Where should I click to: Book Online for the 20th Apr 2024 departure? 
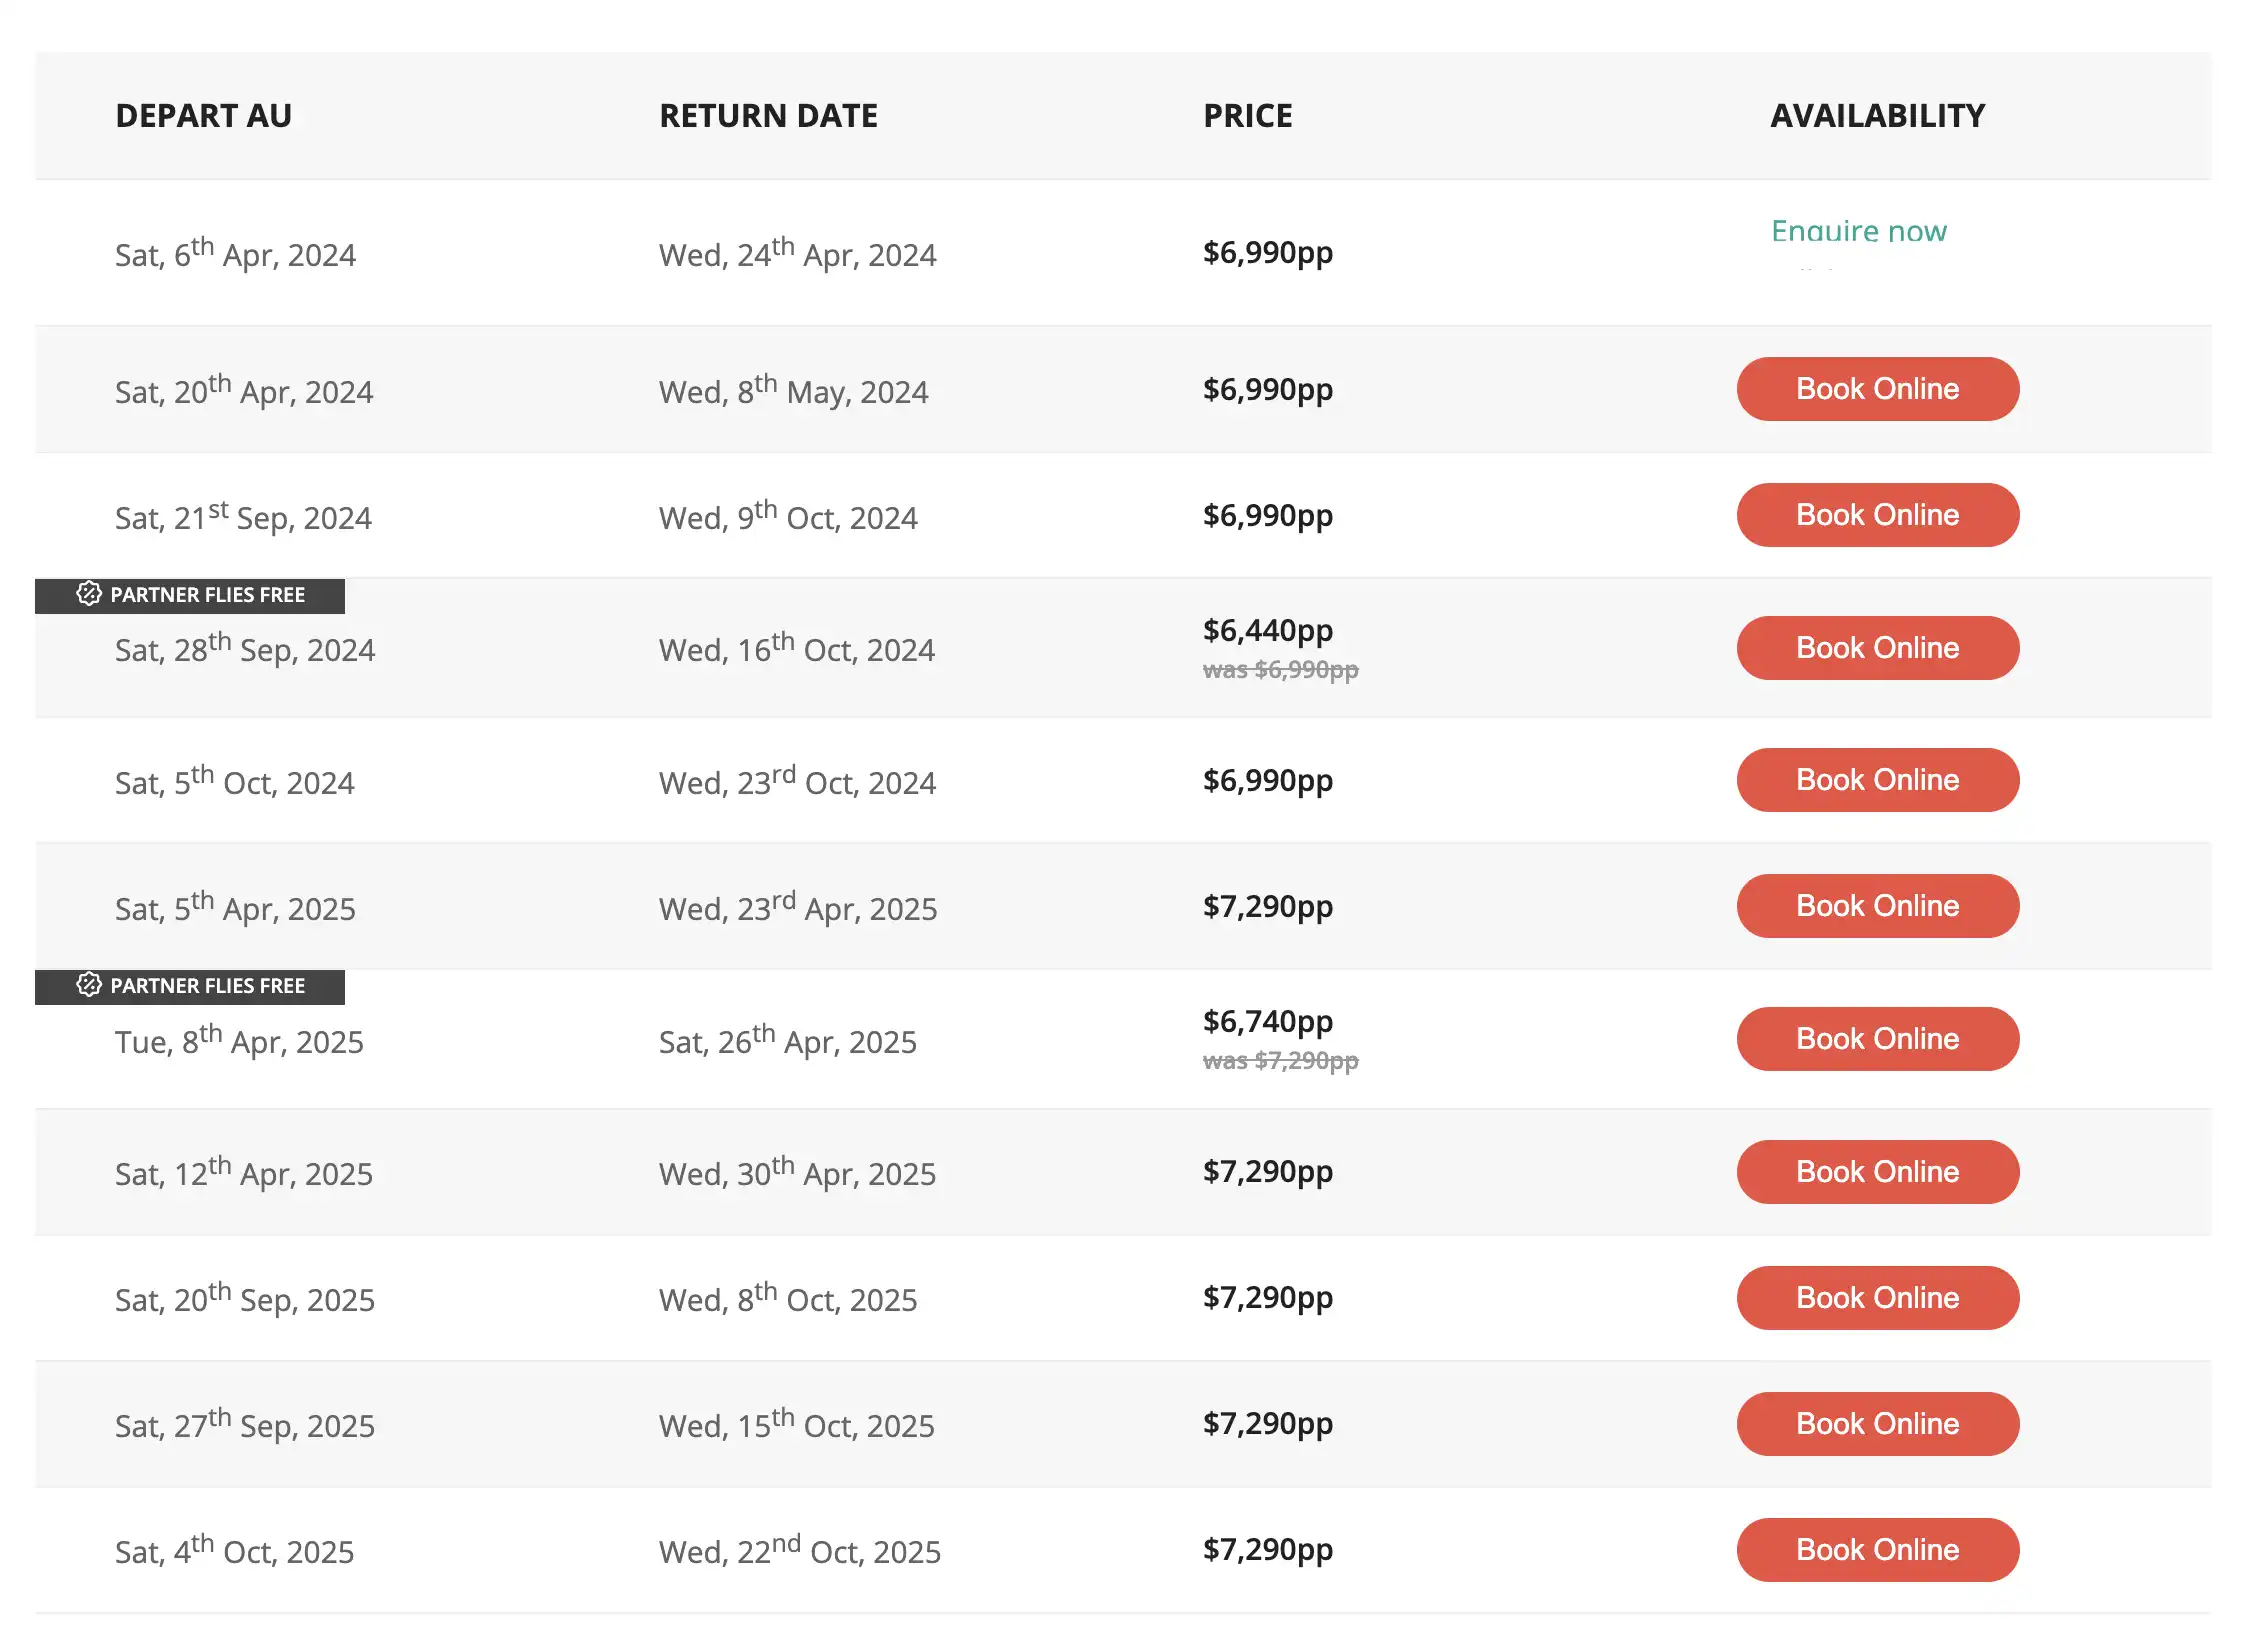click(x=1878, y=389)
